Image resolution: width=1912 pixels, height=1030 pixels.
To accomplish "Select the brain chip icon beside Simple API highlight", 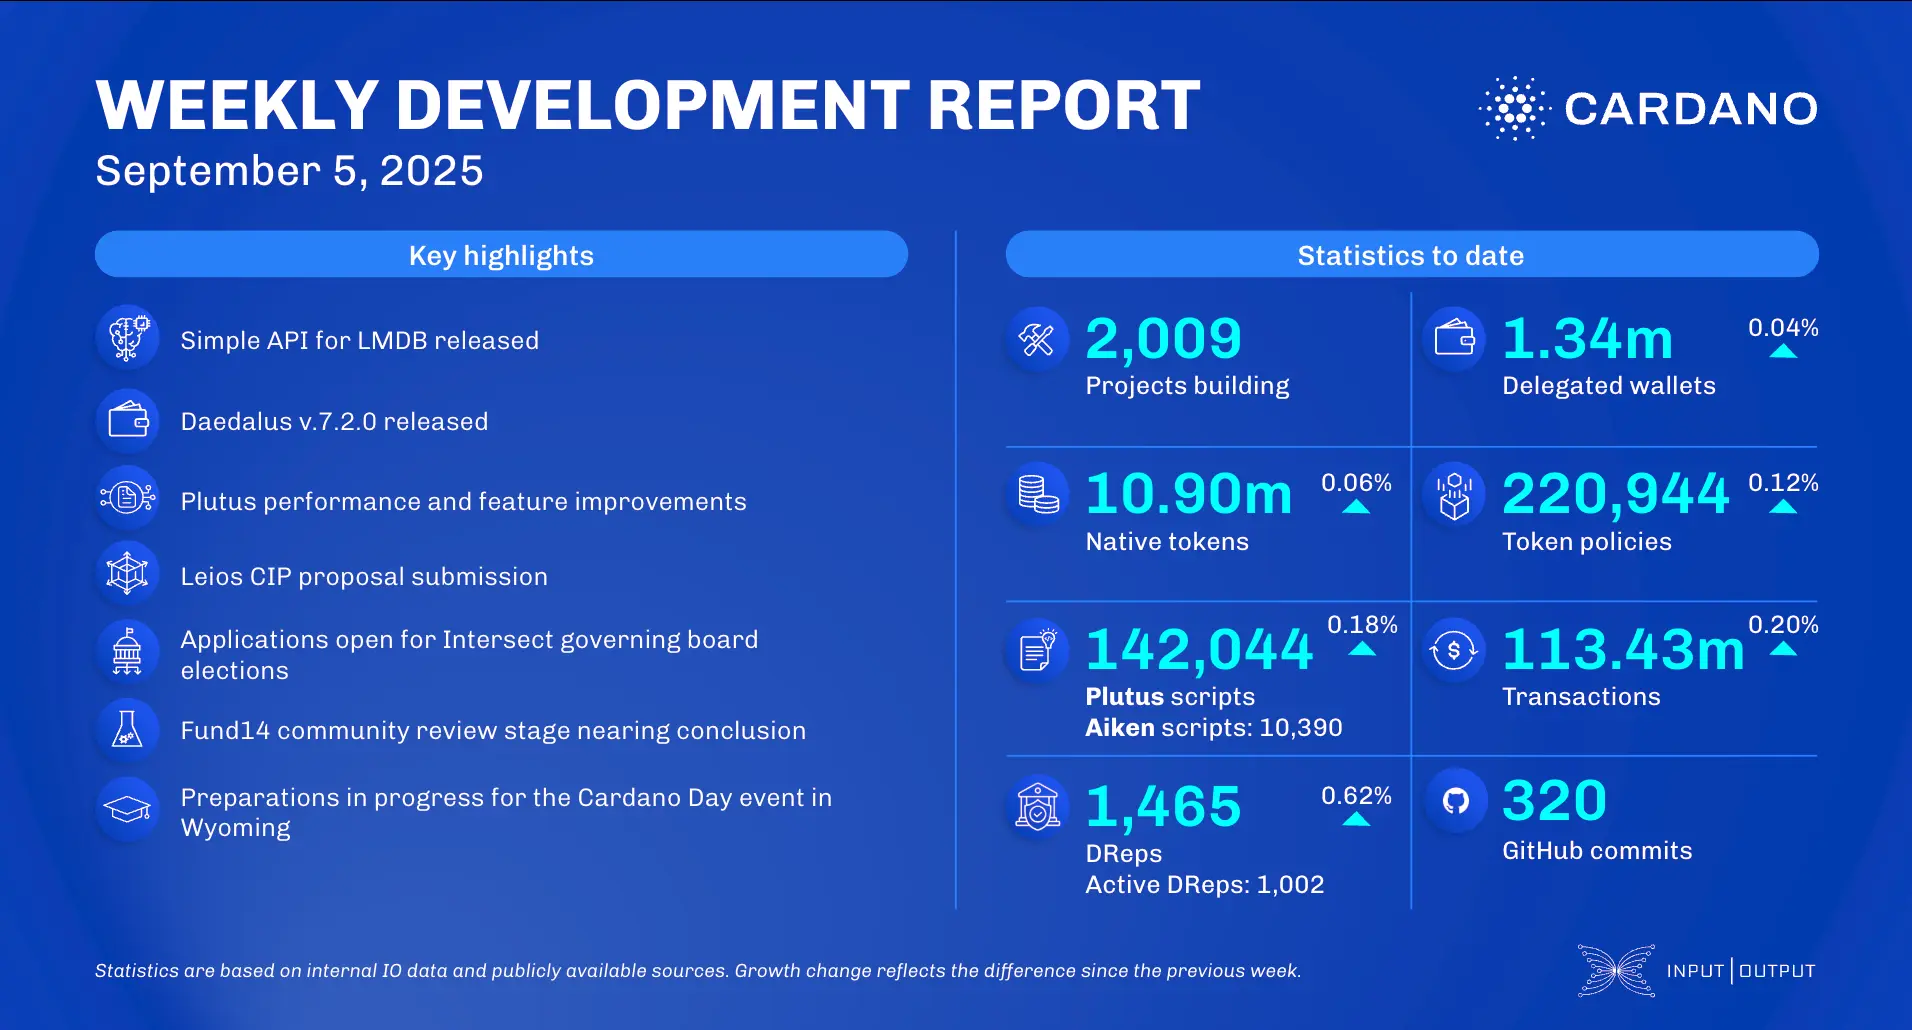I will 128,337.
